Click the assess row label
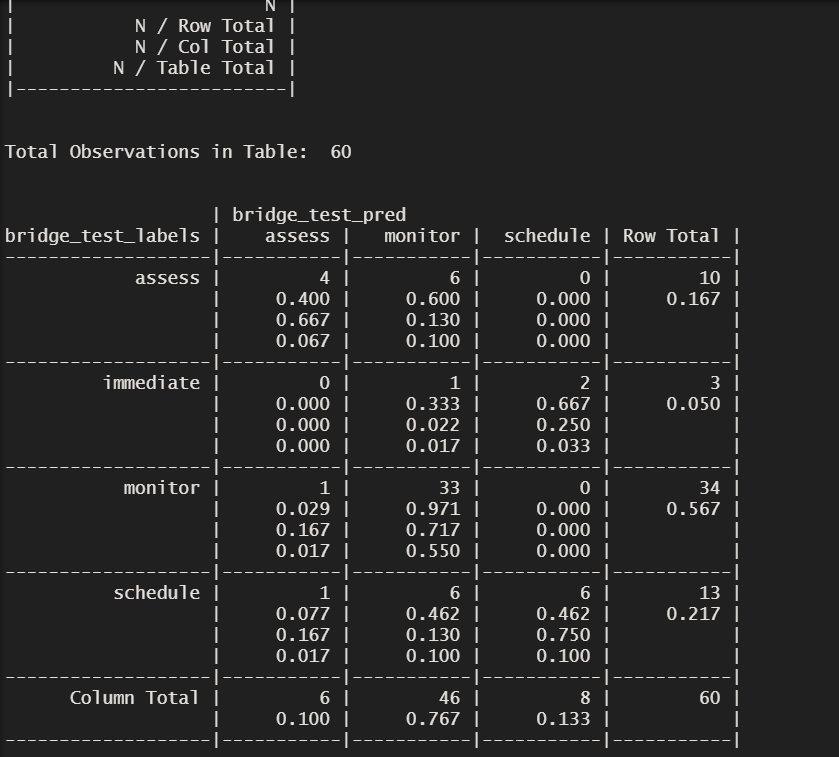Viewport: 839px width, 757px height. coord(167,278)
